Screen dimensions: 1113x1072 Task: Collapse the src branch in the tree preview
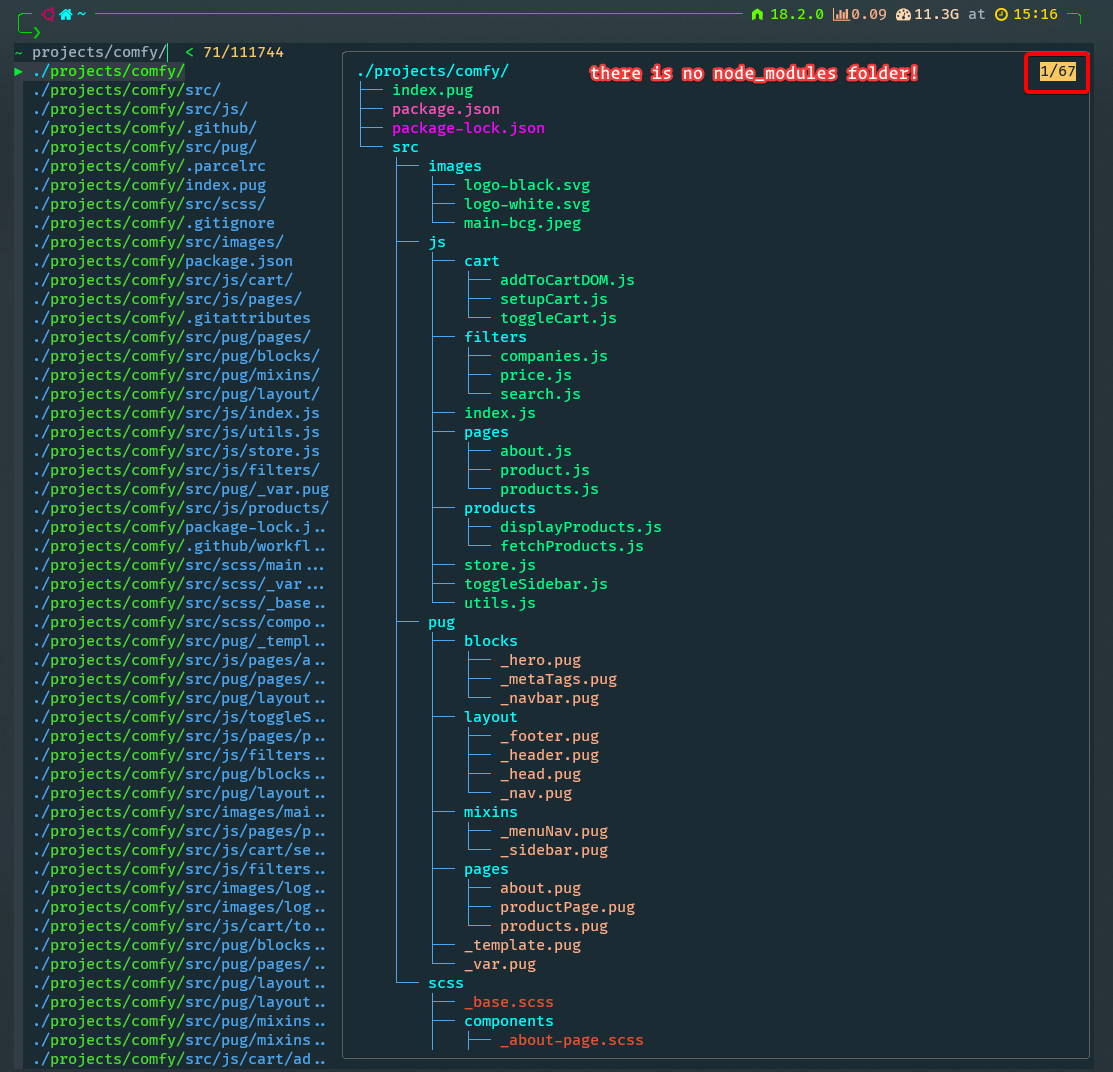click(404, 146)
